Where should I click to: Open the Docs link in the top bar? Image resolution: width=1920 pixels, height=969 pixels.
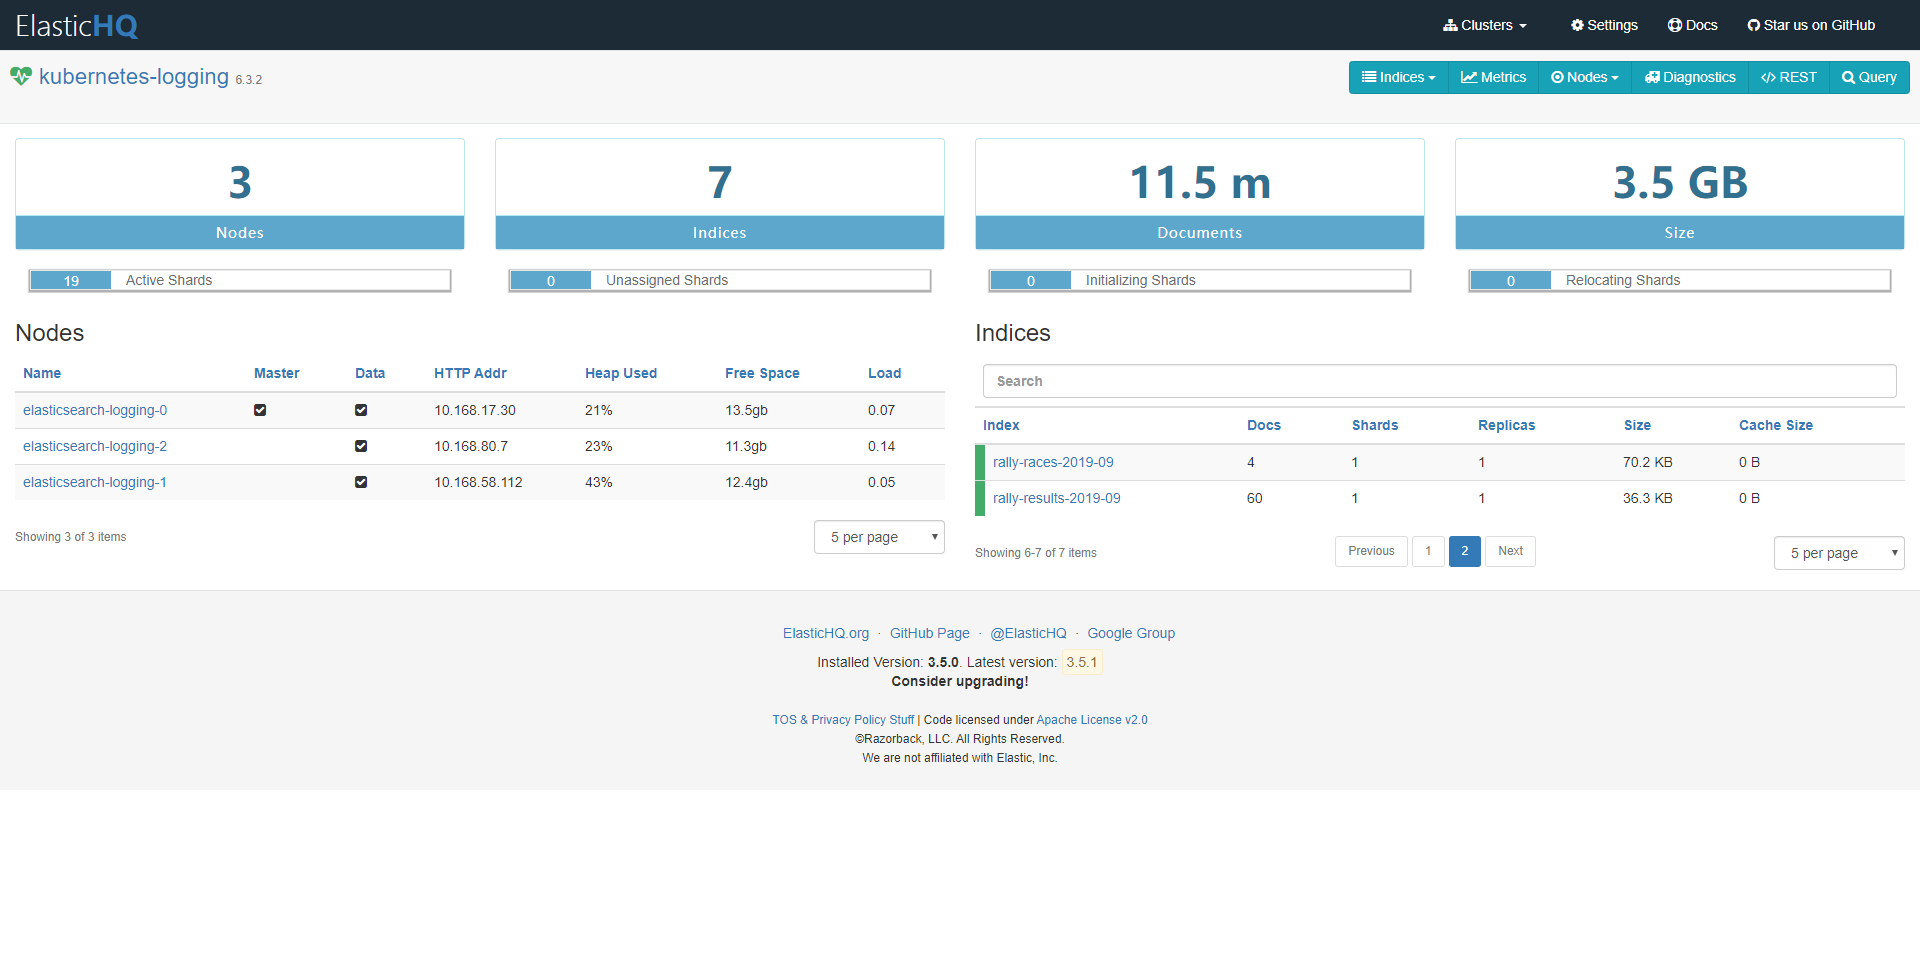click(1693, 25)
